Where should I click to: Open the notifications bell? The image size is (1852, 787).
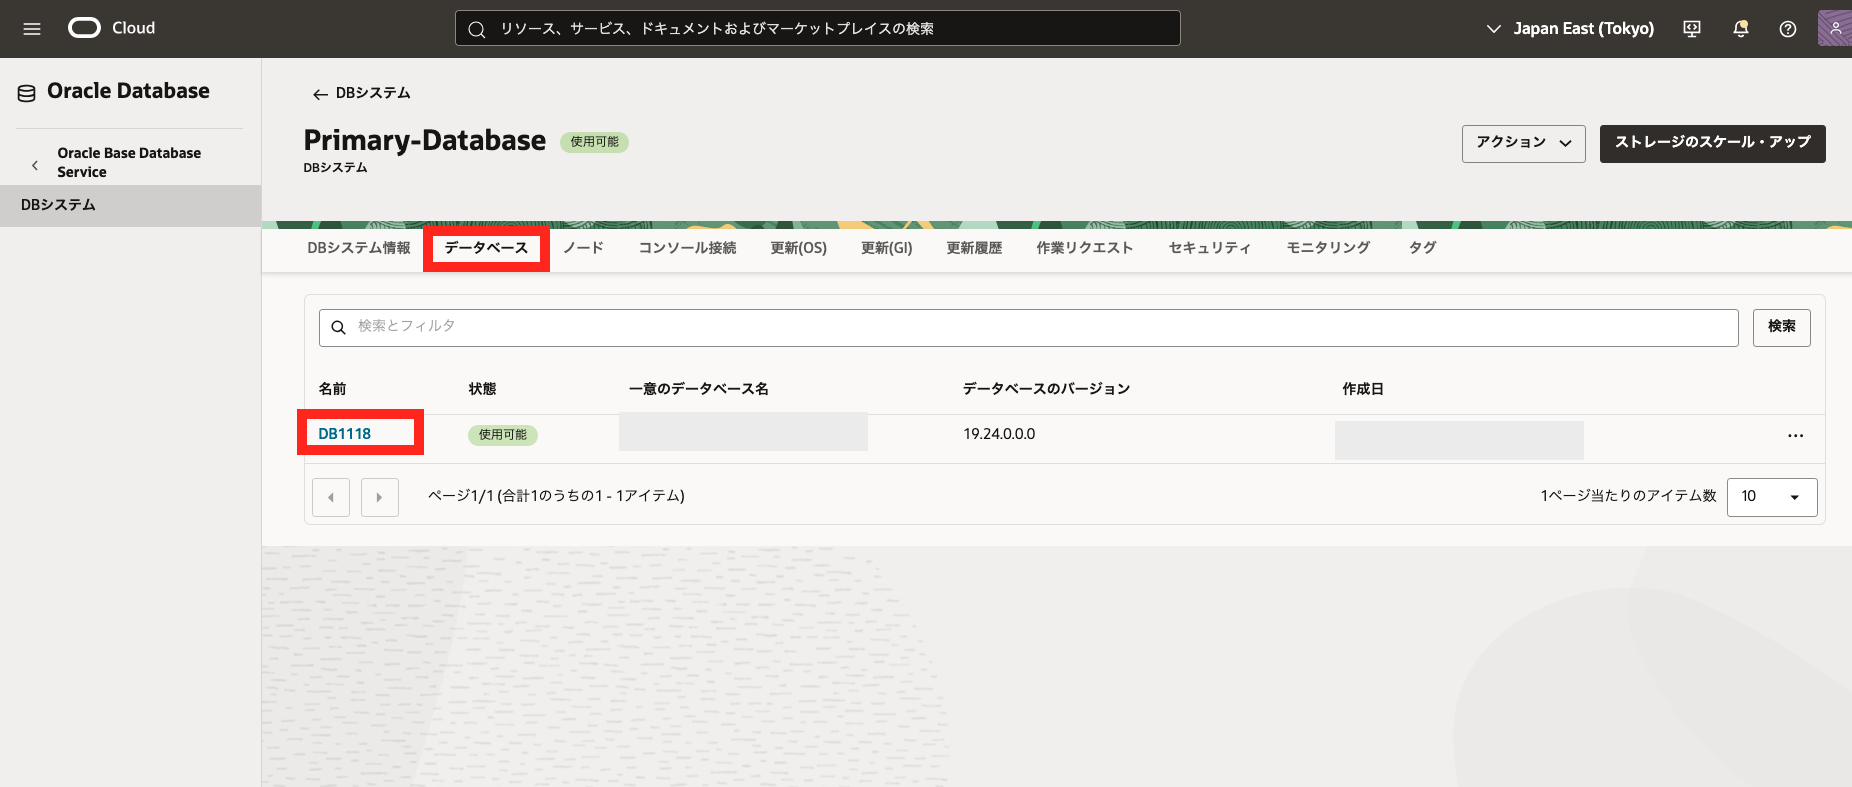click(1740, 29)
